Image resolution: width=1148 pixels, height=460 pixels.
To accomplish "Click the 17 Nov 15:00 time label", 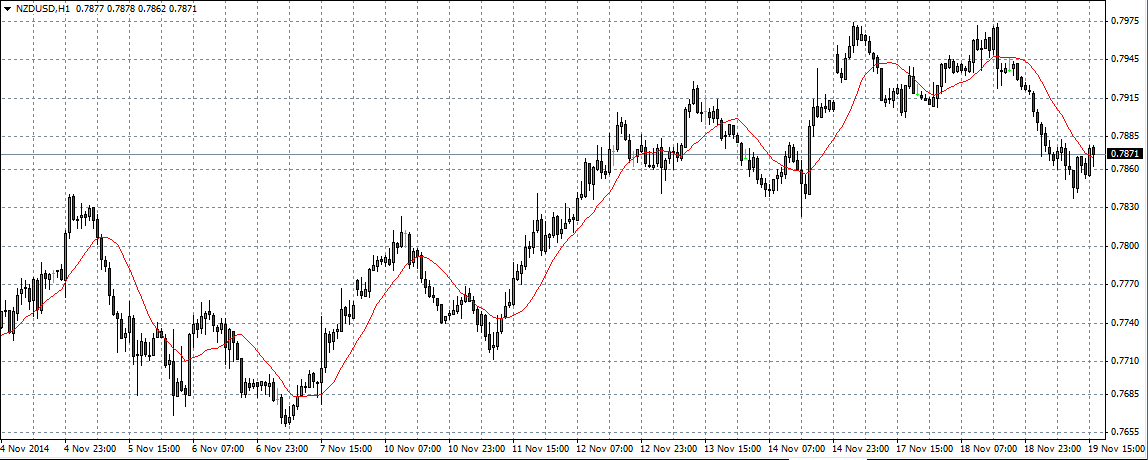I will click(x=925, y=448).
